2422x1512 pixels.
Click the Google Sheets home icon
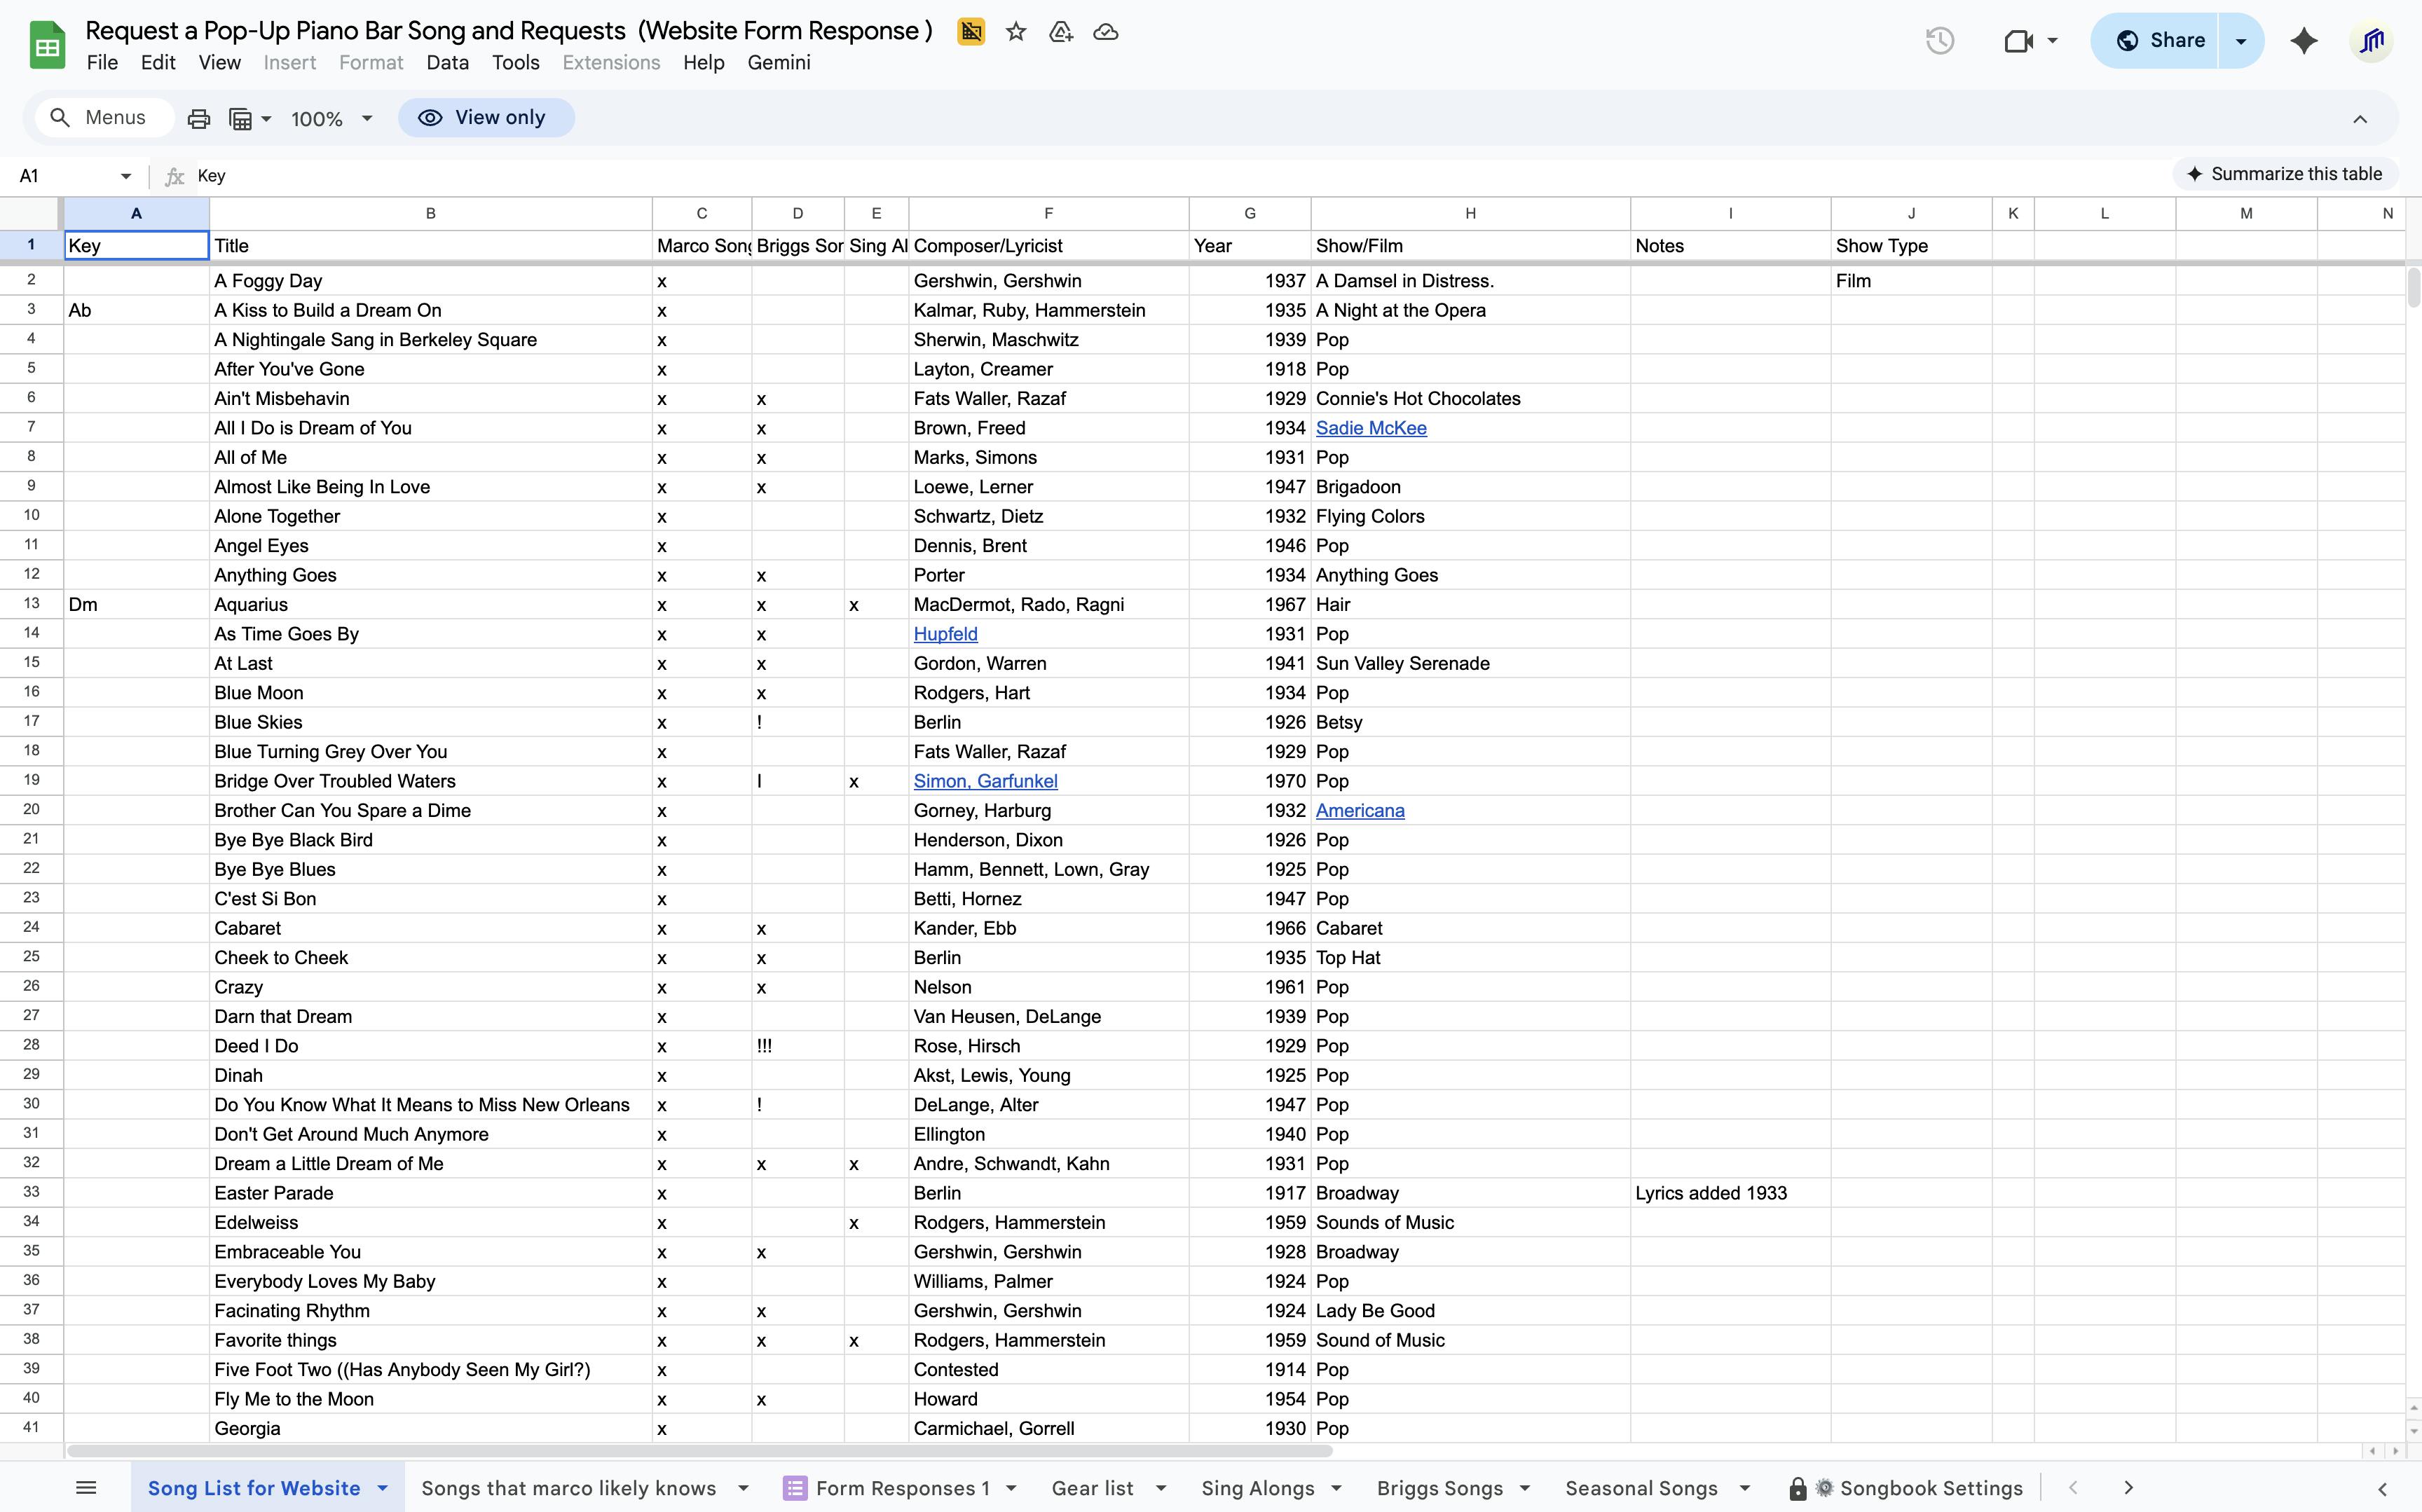(x=46, y=44)
